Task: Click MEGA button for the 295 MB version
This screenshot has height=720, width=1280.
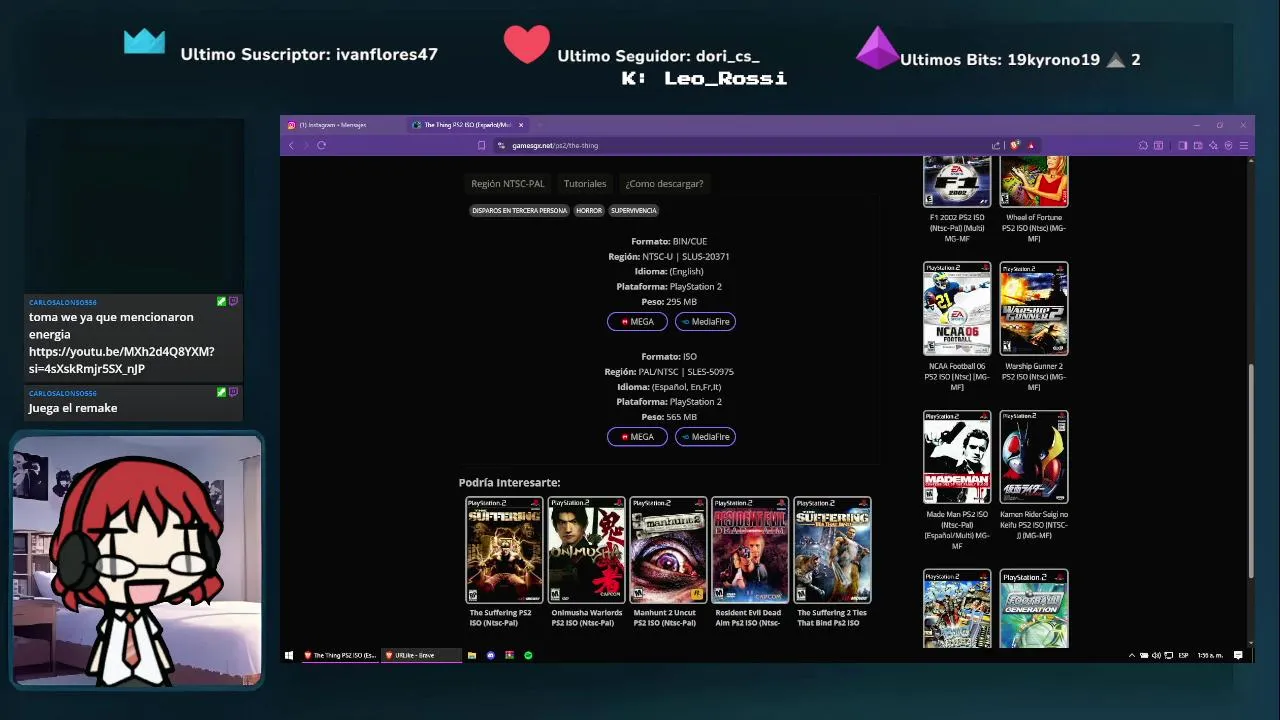Action: click(637, 321)
